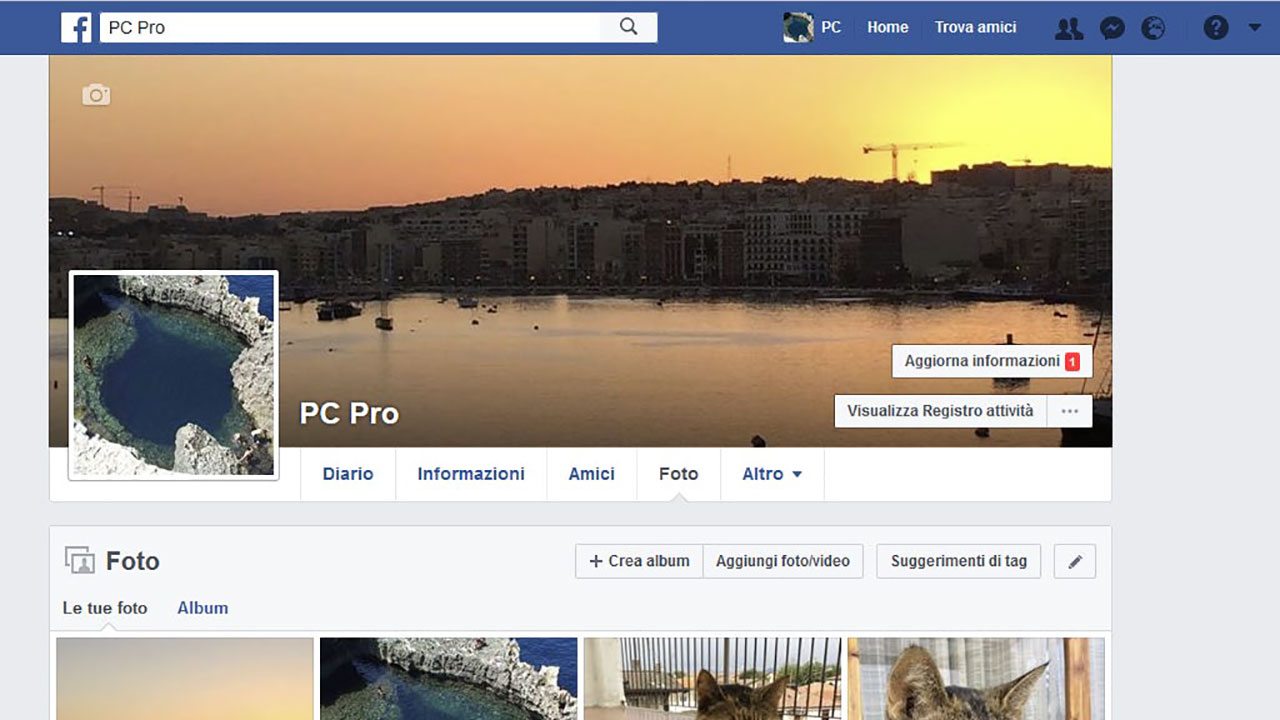The height and width of the screenshot is (720, 1280).
Task: Click the Aggiorna informazioni button
Action: (991, 361)
